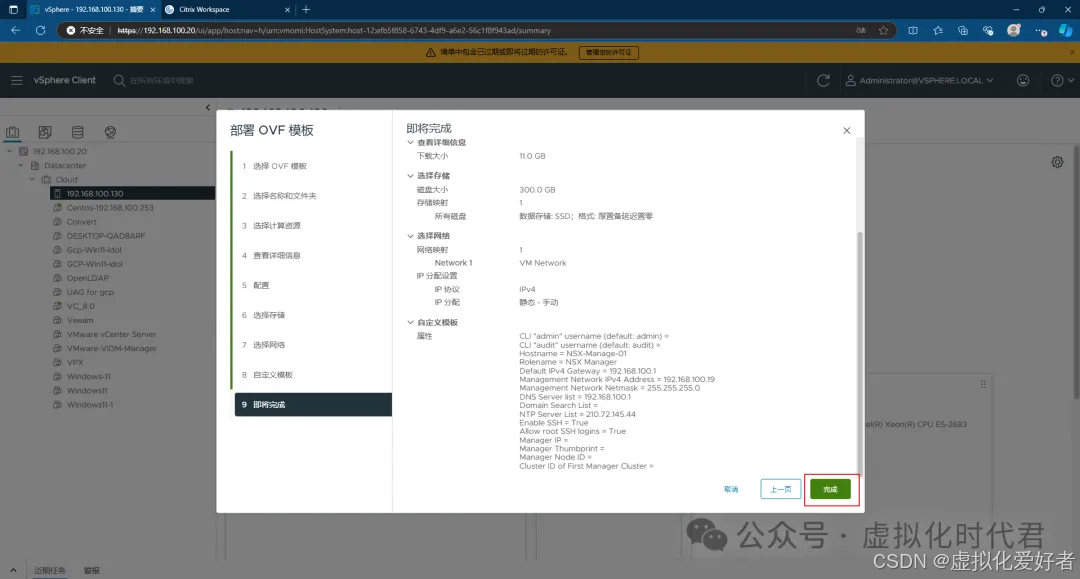Select the Convert virtual machine
The height and width of the screenshot is (579, 1080).
81,222
